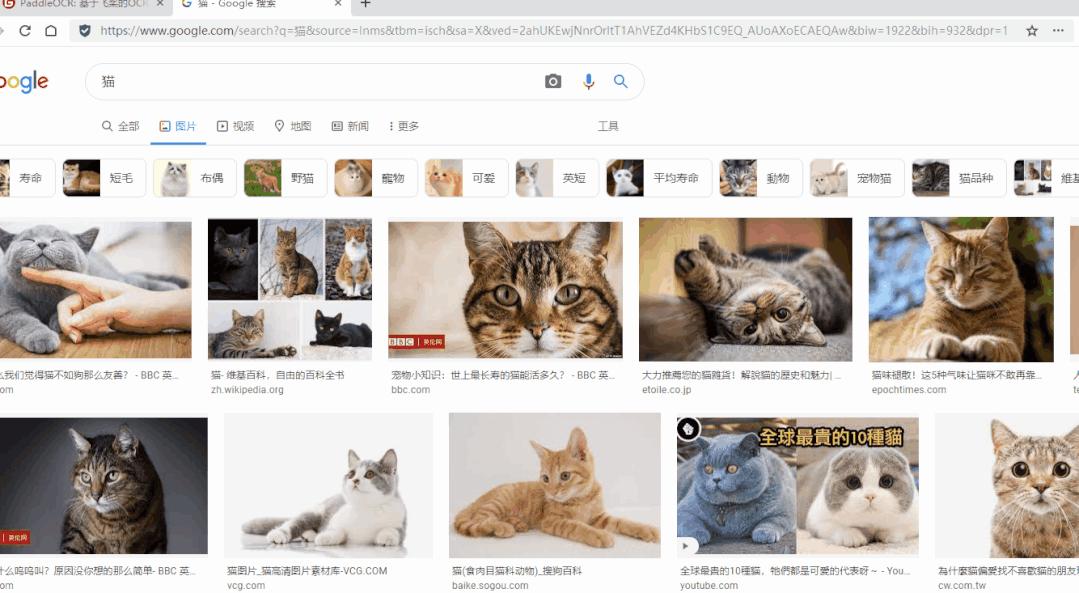Screen dimensions: 1079x593
Task: Open the gray cat being petted image
Action: coord(96,289)
